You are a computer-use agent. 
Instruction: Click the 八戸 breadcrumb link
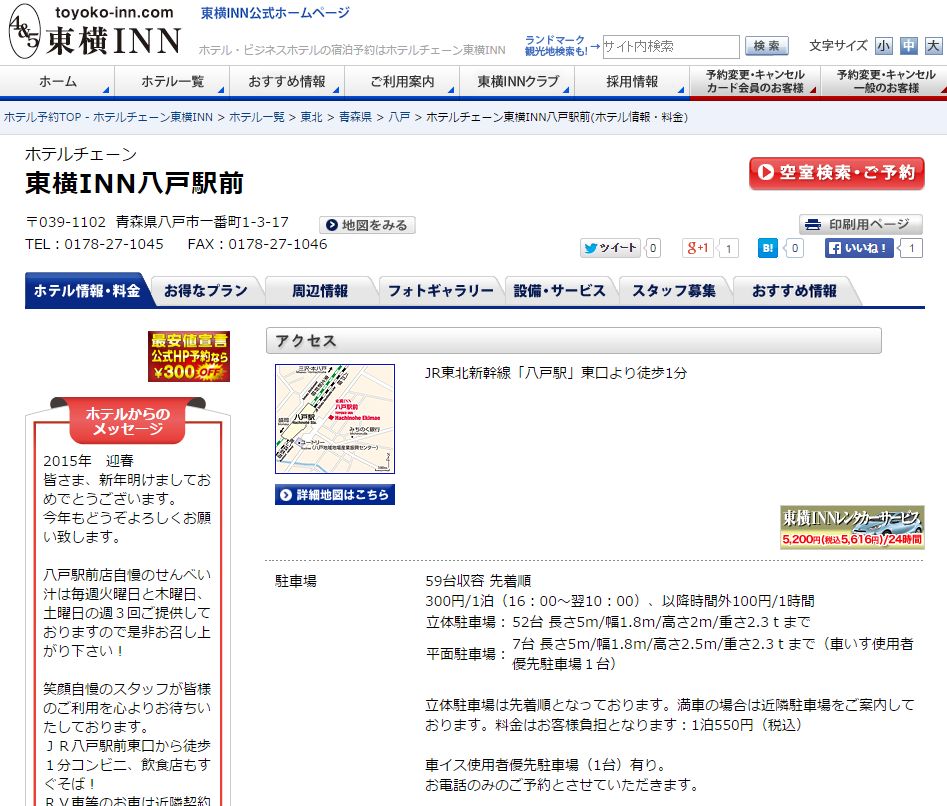399,117
